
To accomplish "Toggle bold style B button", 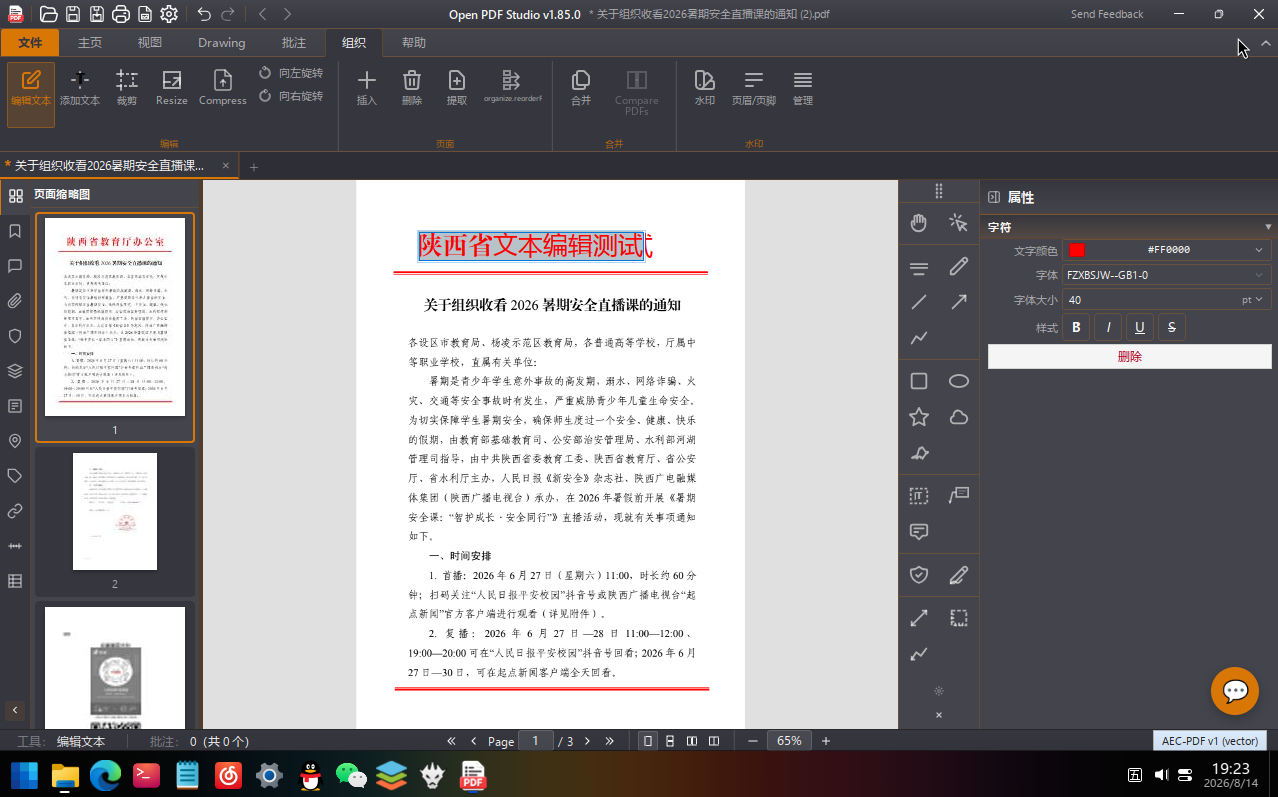I will click(1076, 327).
